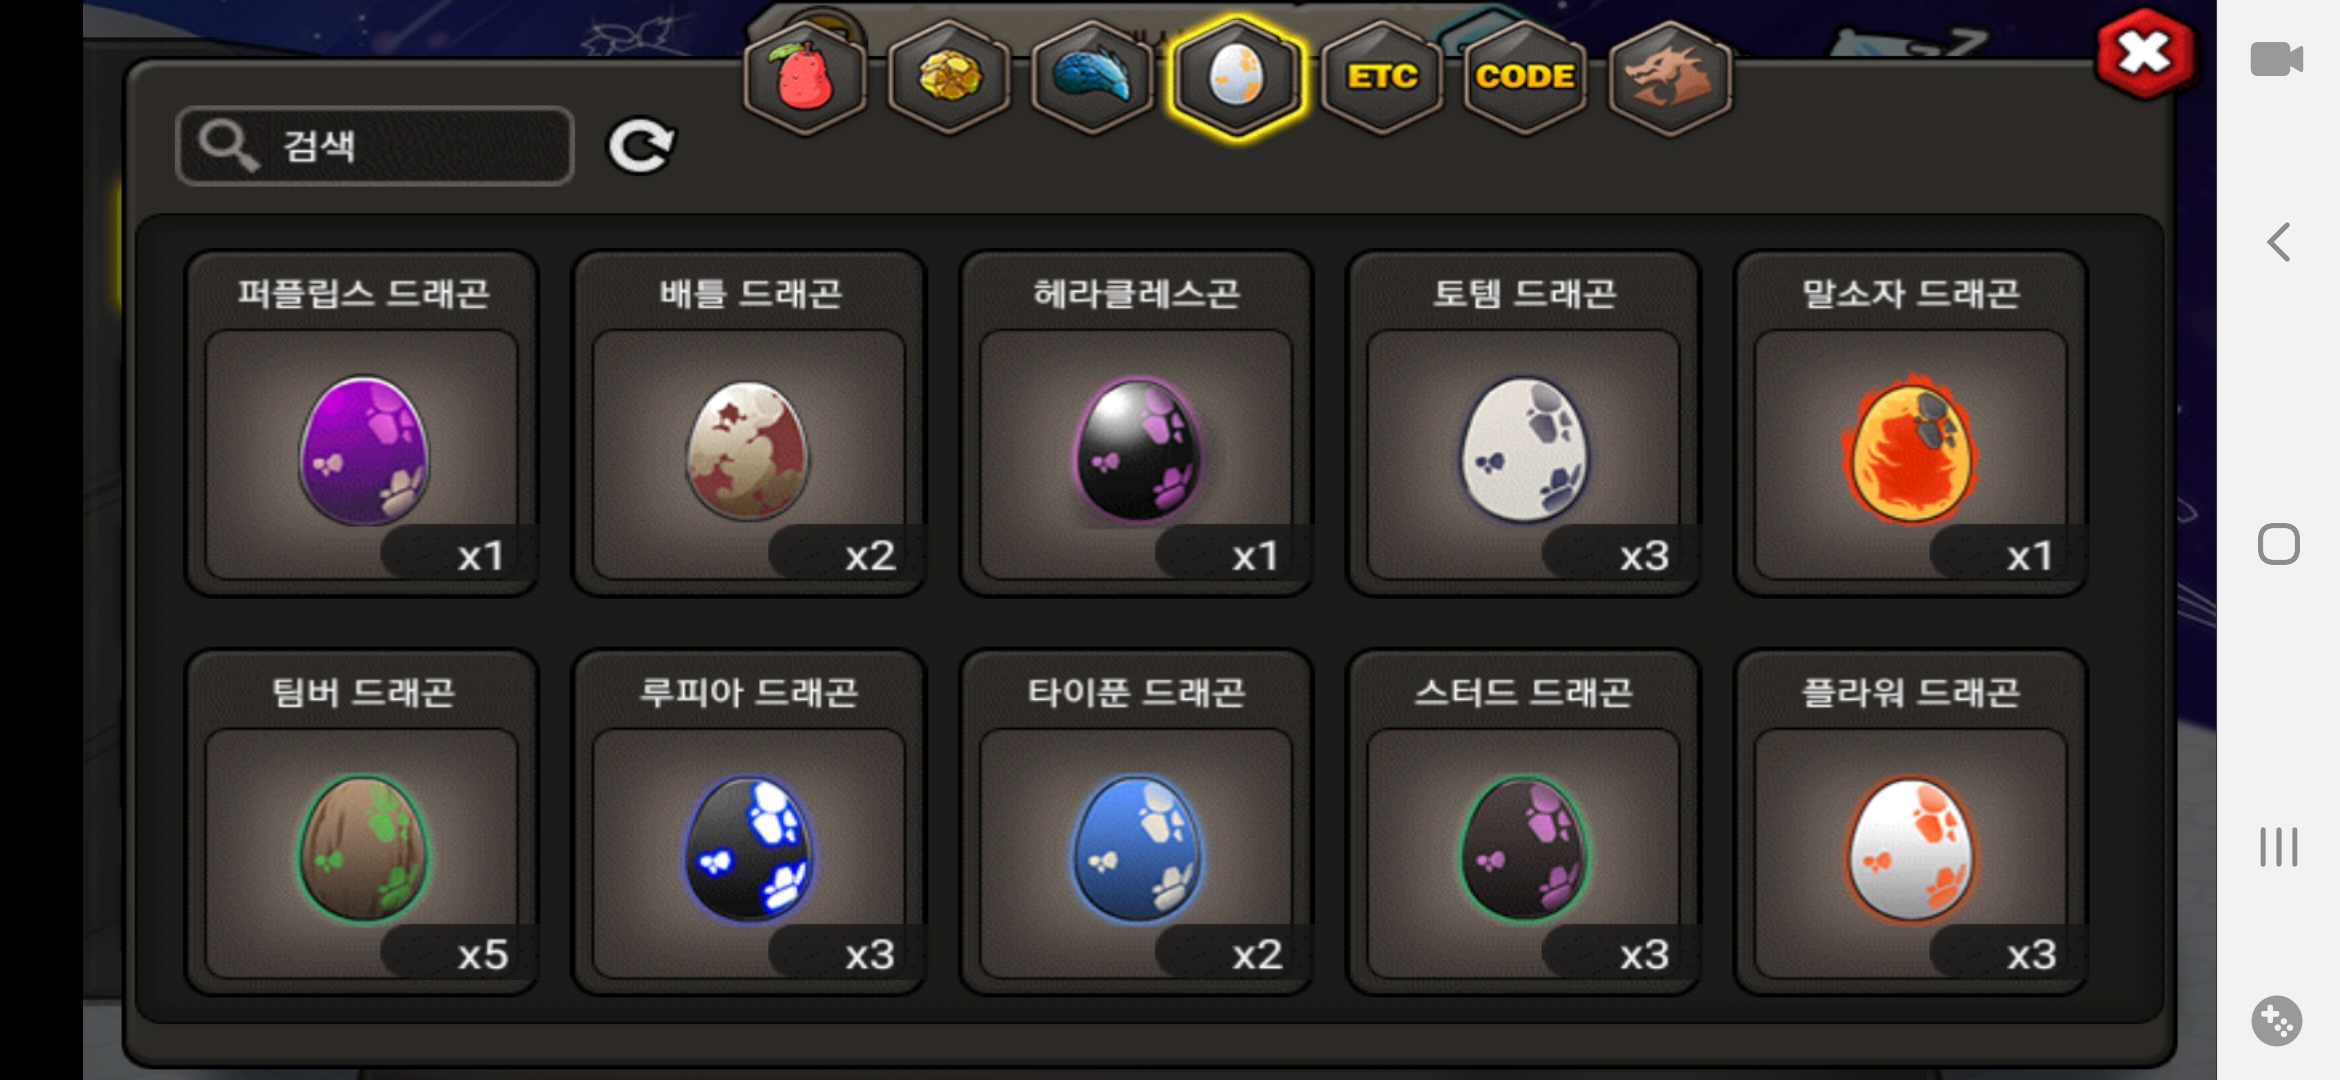Close the inventory with red X

click(2145, 54)
